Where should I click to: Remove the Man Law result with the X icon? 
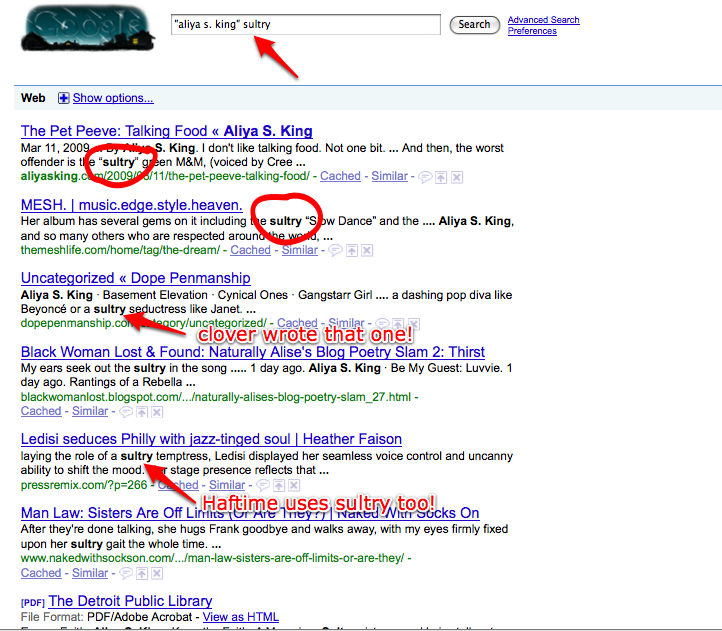coord(158,574)
